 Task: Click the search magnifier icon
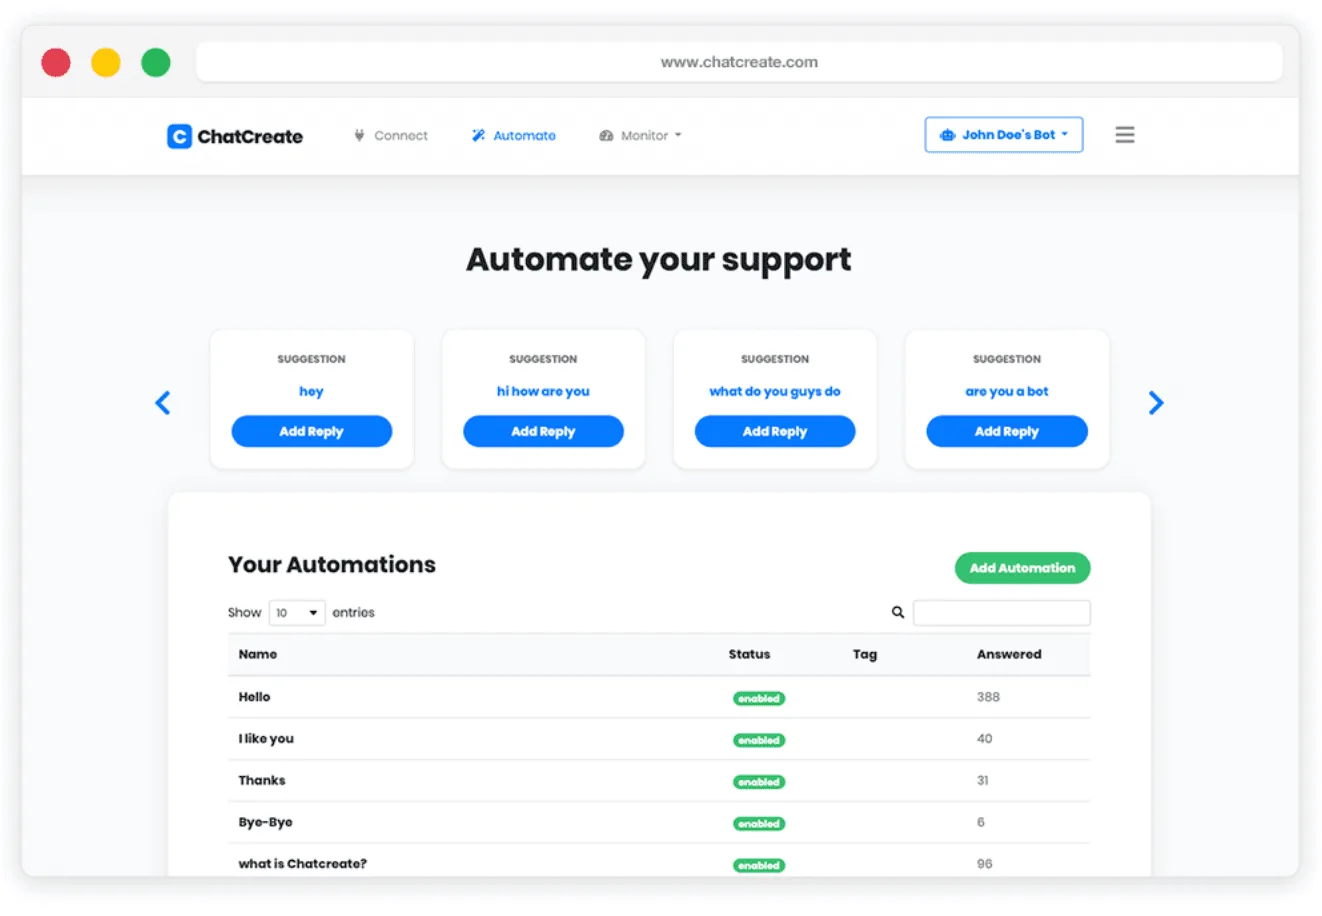pos(897,612)
